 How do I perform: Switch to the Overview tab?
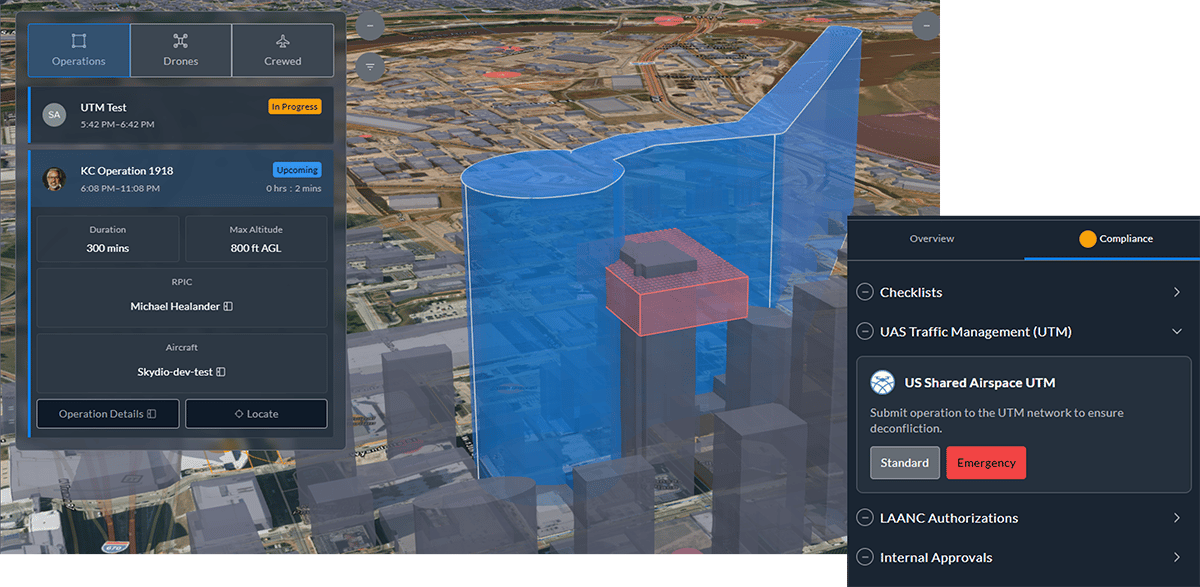point(932,239)
